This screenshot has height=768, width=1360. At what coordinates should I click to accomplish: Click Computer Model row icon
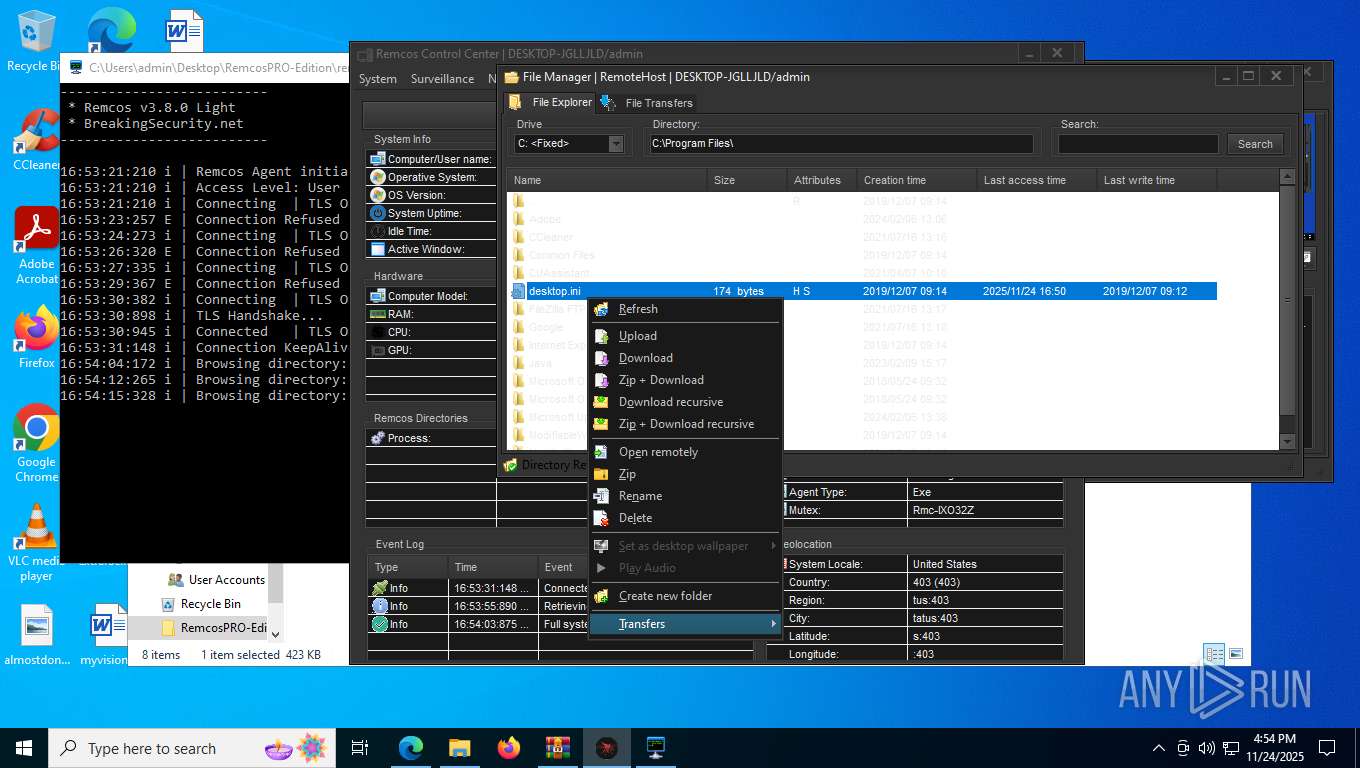point(378,296)
